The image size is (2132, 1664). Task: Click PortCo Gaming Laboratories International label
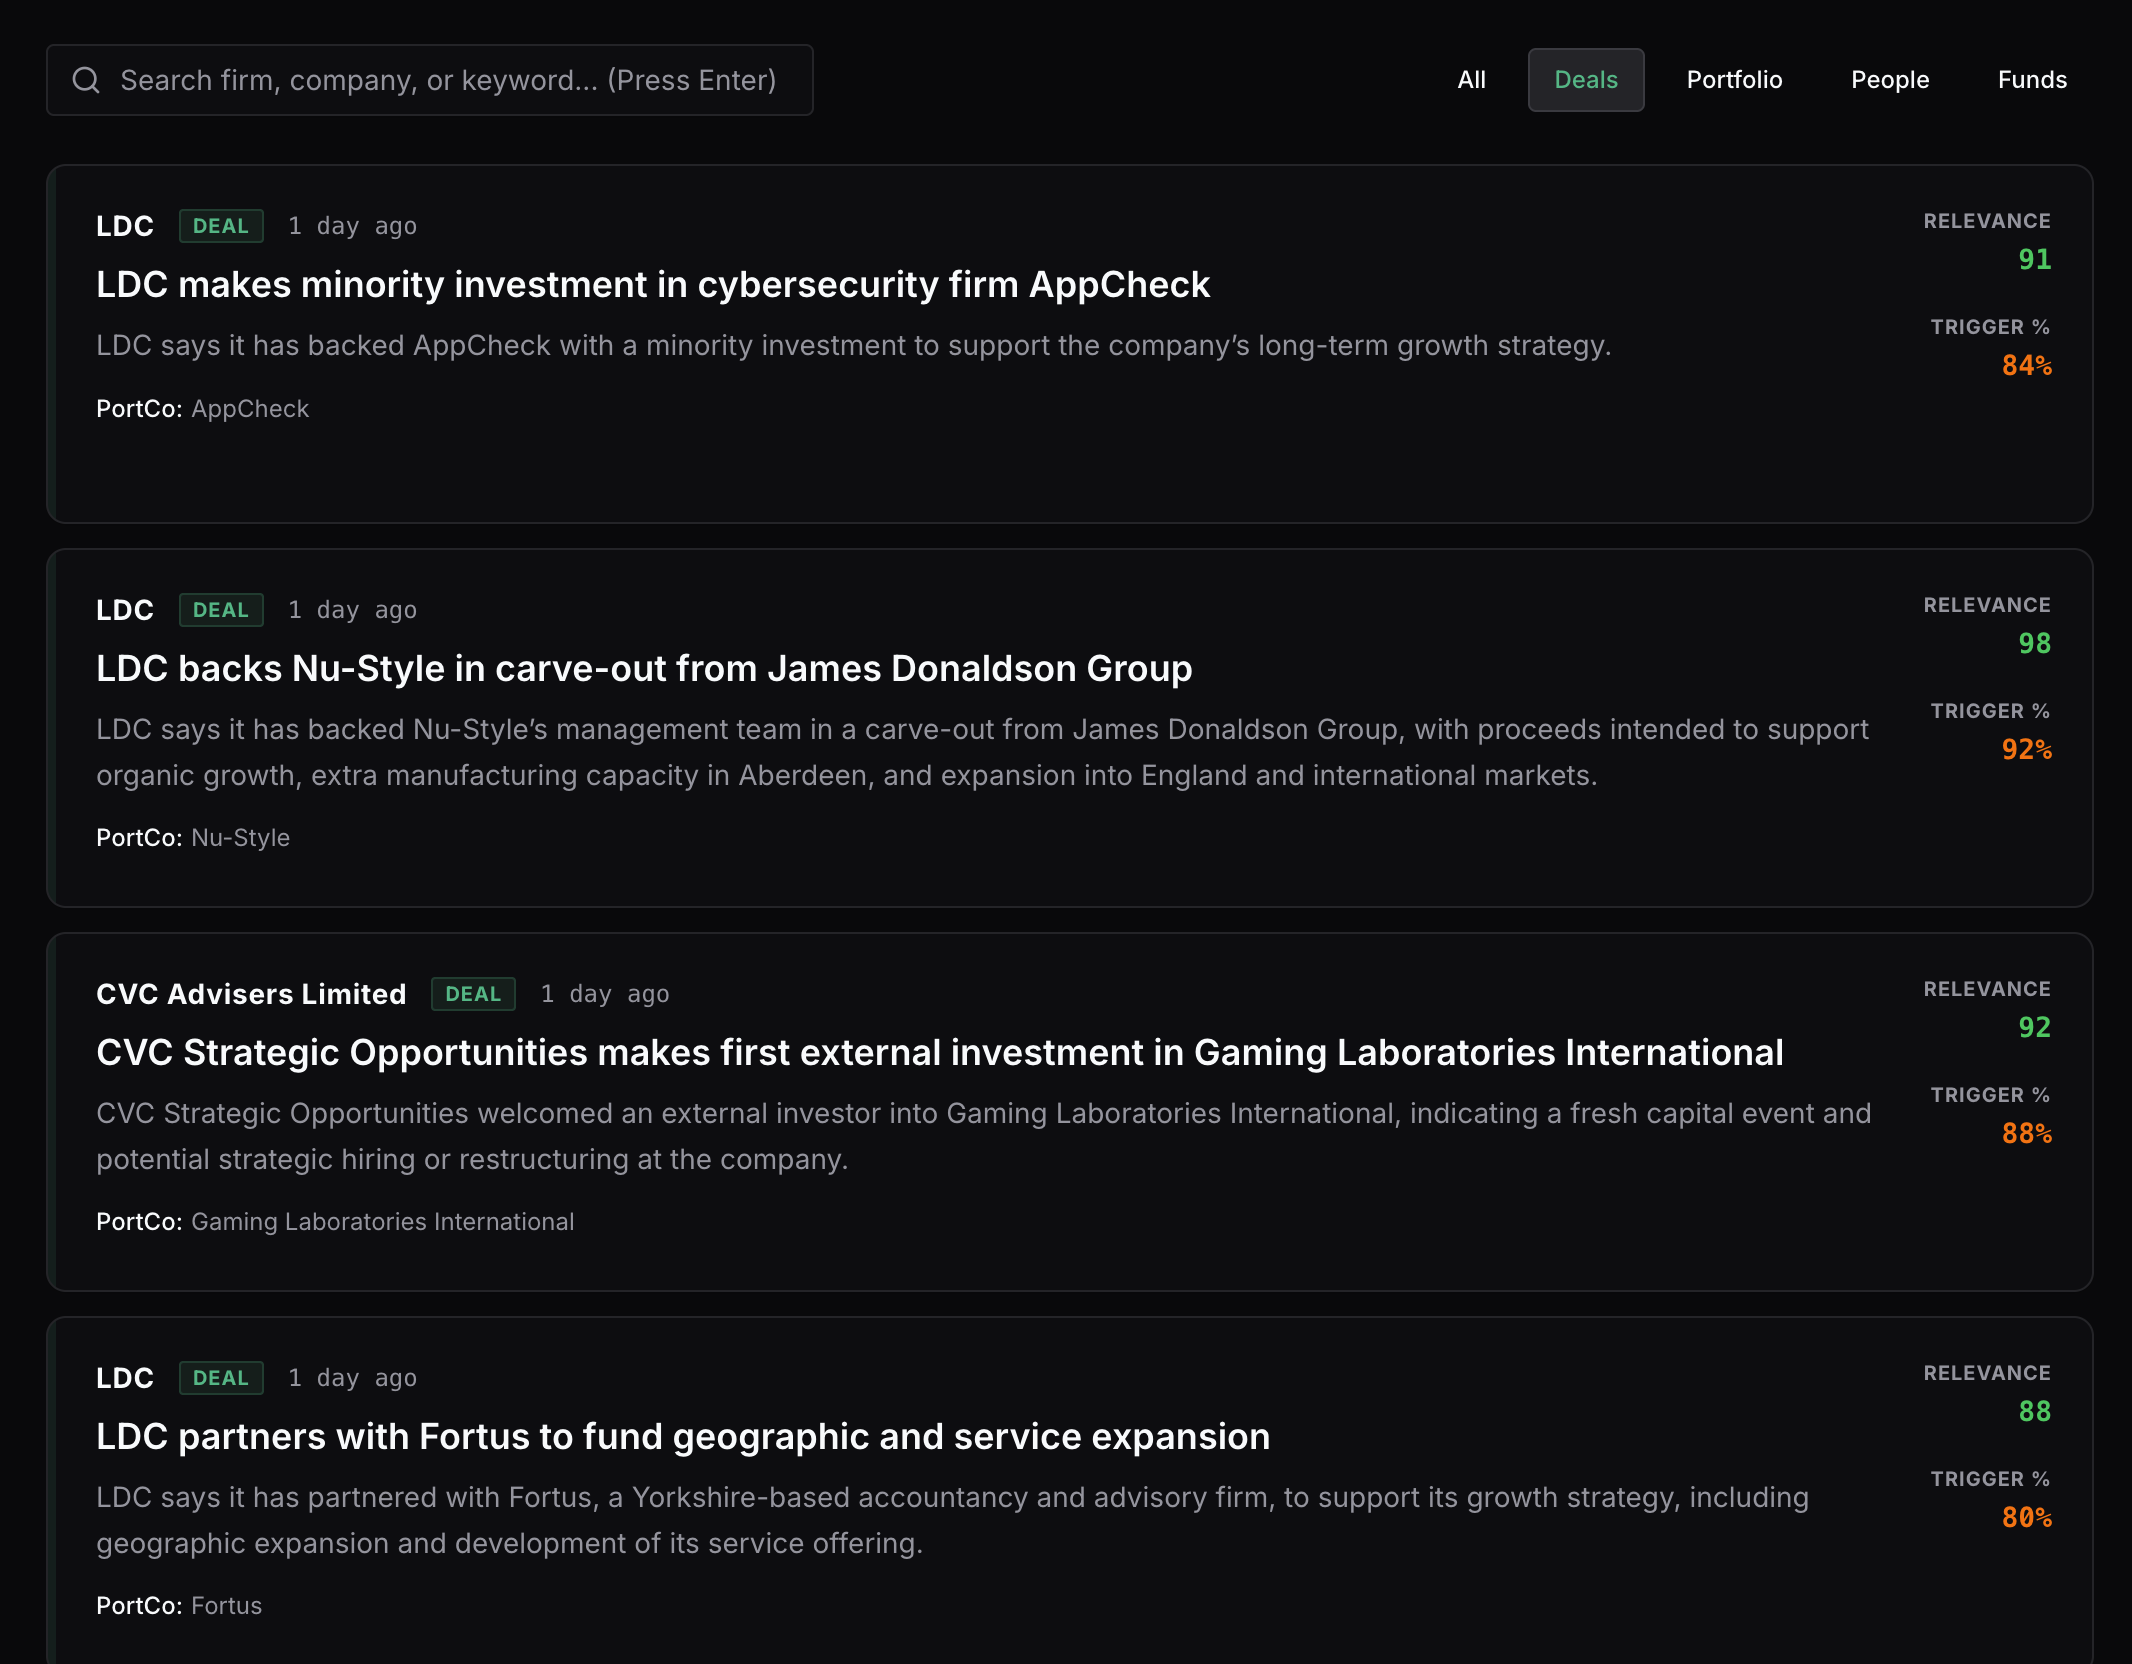[x=335, y=1222]
